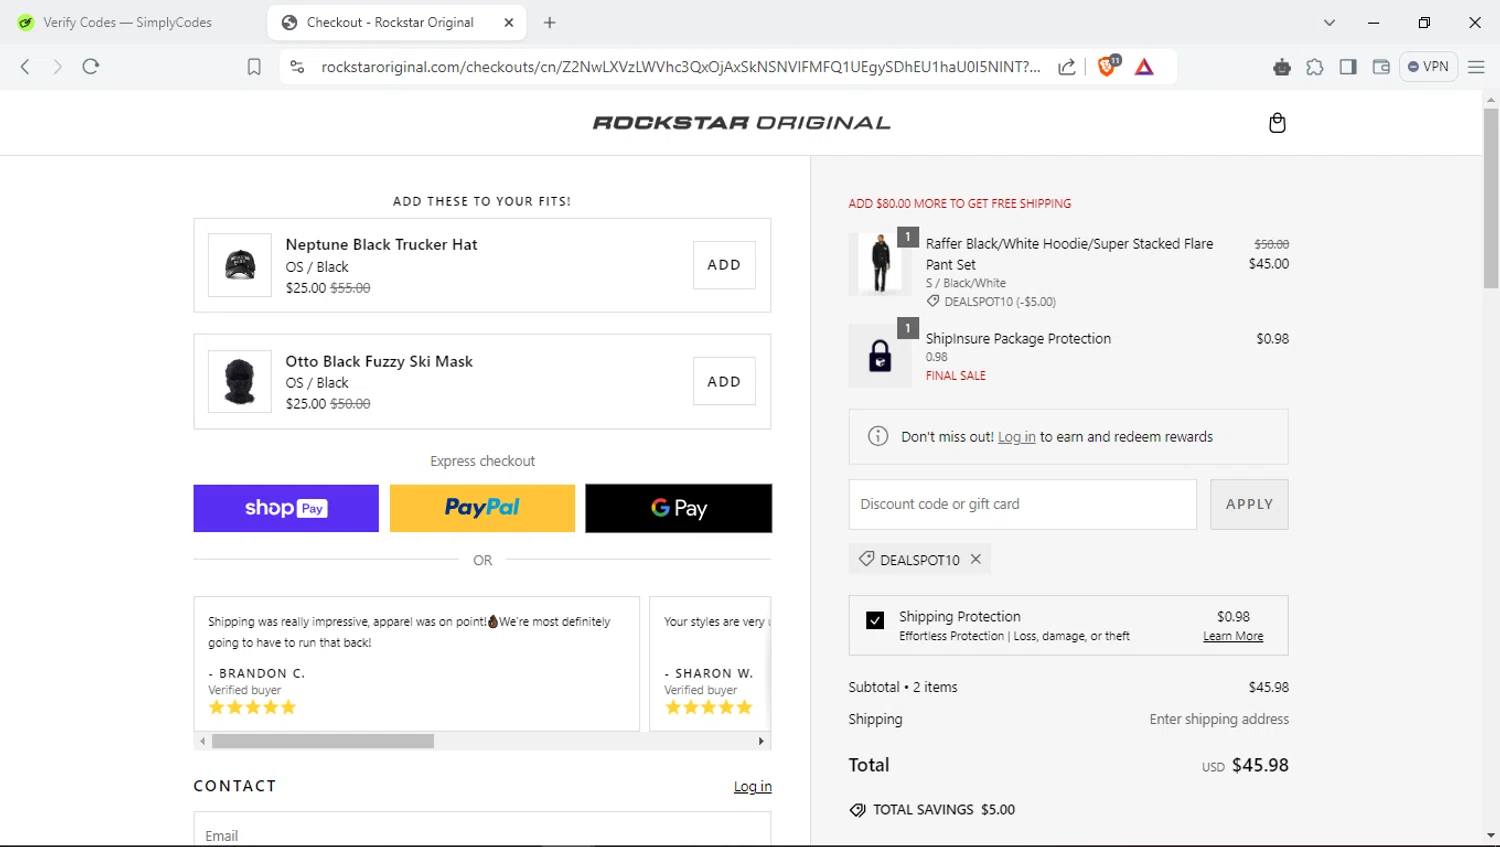Reload the checkout page
1500x847 pixels.
click(x=91, y=67)
